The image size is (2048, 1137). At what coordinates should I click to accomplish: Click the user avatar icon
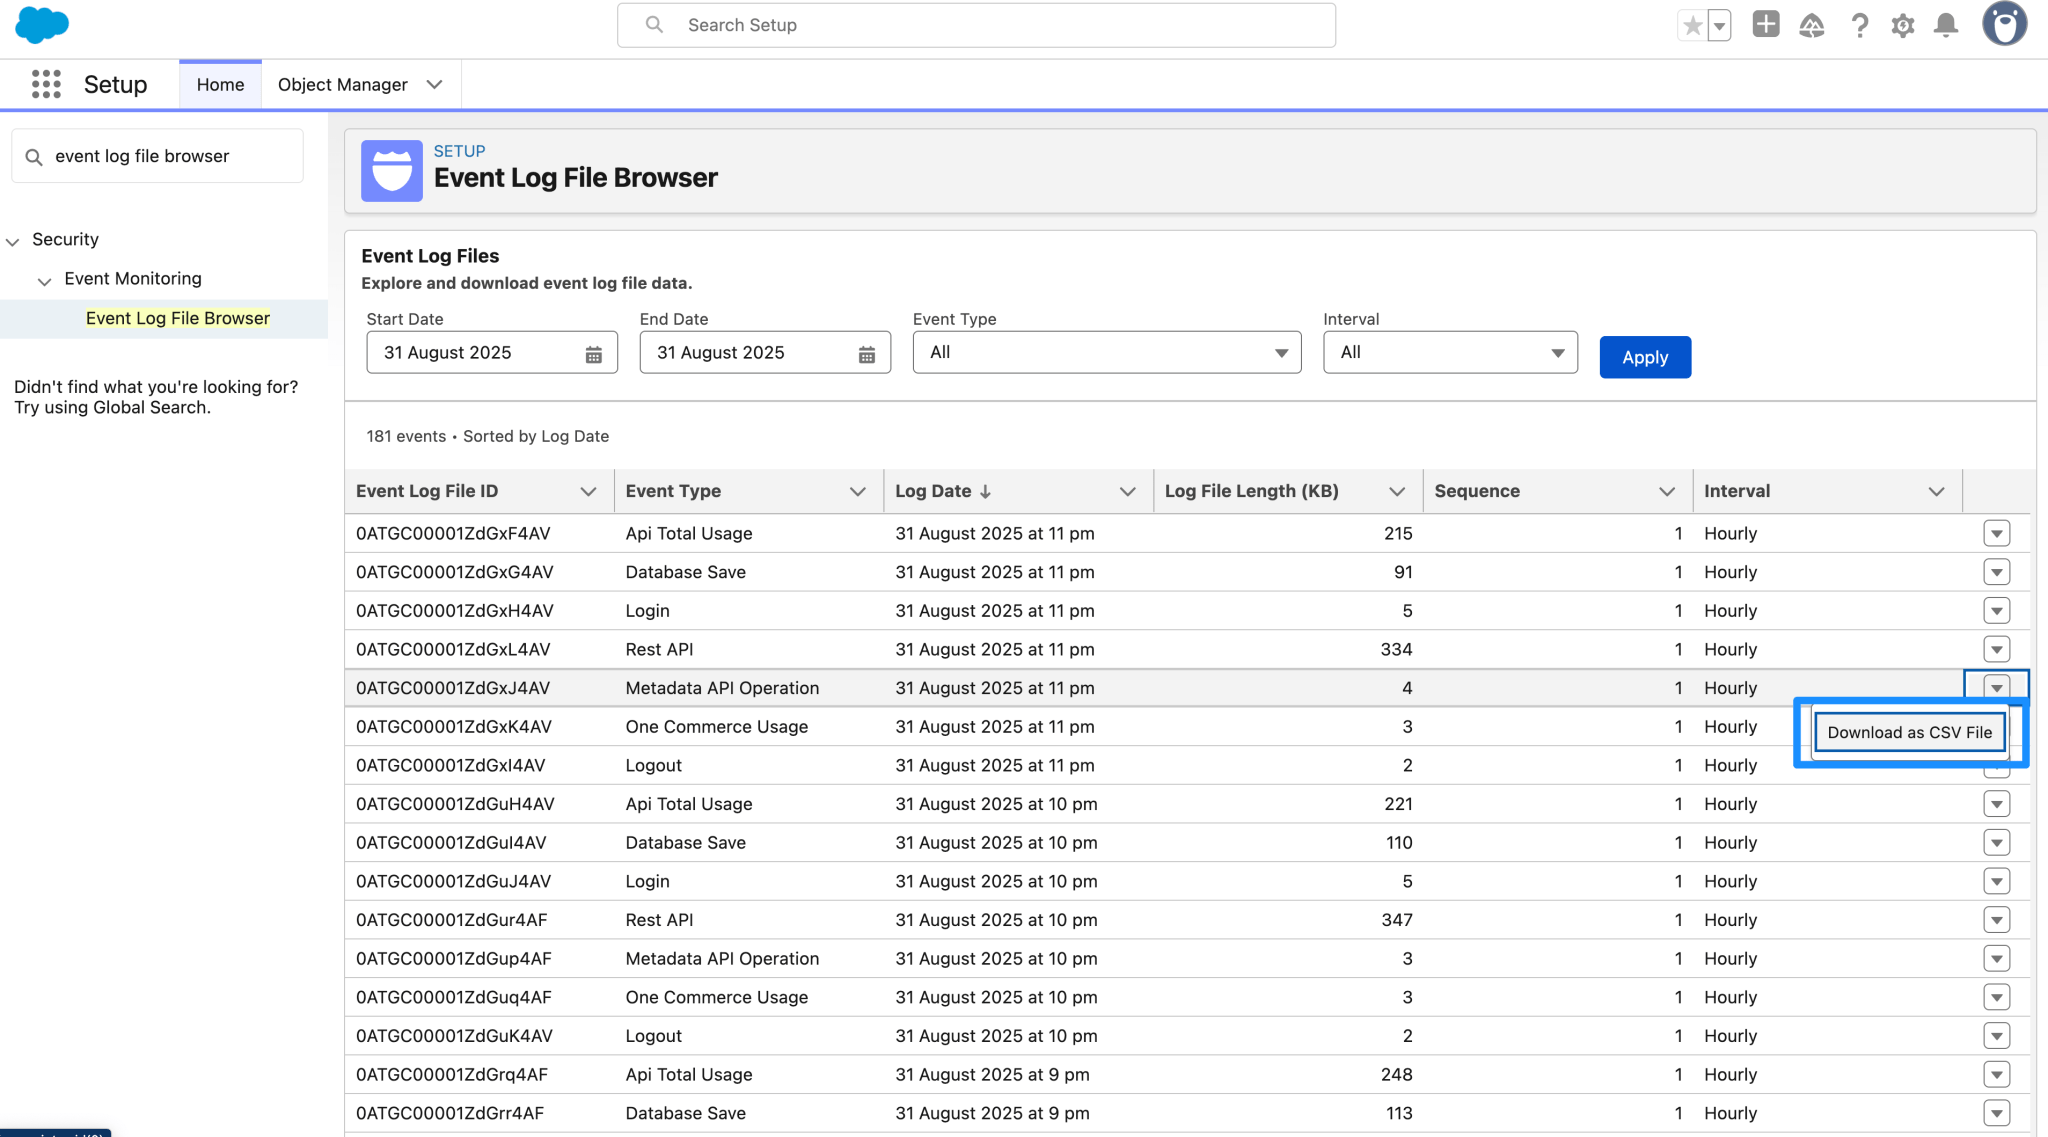(x=2004, y=23)
